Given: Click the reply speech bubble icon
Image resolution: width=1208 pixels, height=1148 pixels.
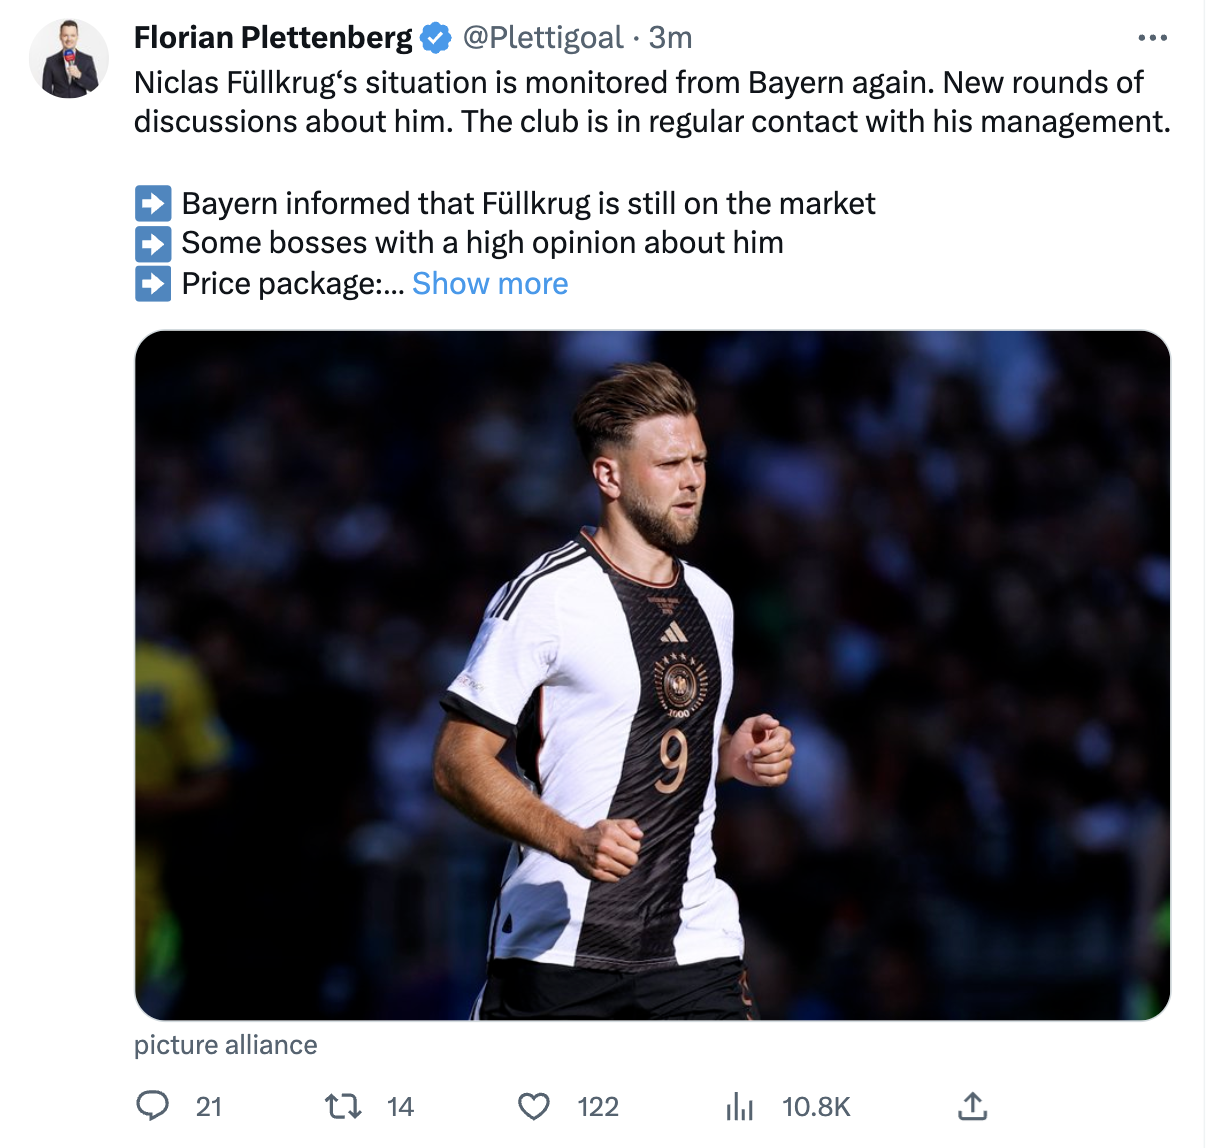Looking at the screenshot, I should [x=152, y=1105].
